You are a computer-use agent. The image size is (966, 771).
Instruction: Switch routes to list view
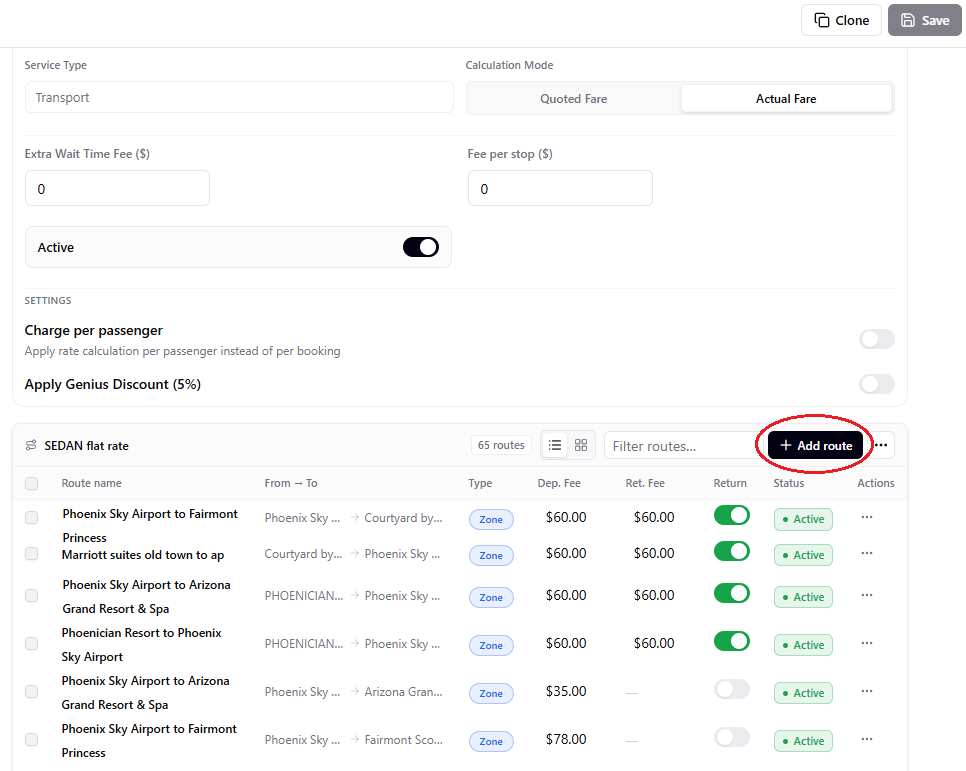click(x=554, y=445)
